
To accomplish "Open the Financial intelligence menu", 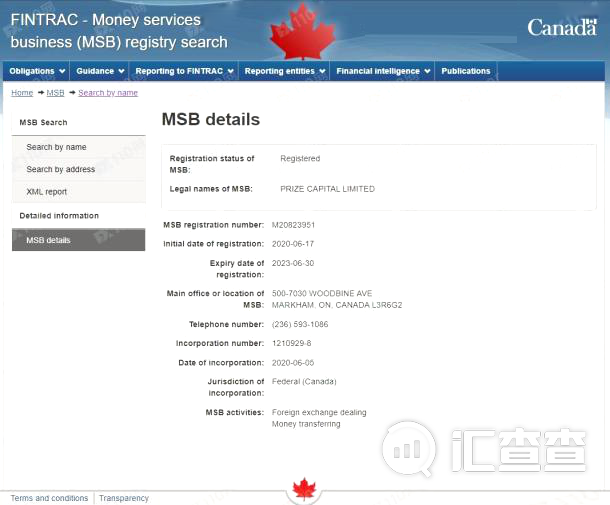I will (383, 71).
